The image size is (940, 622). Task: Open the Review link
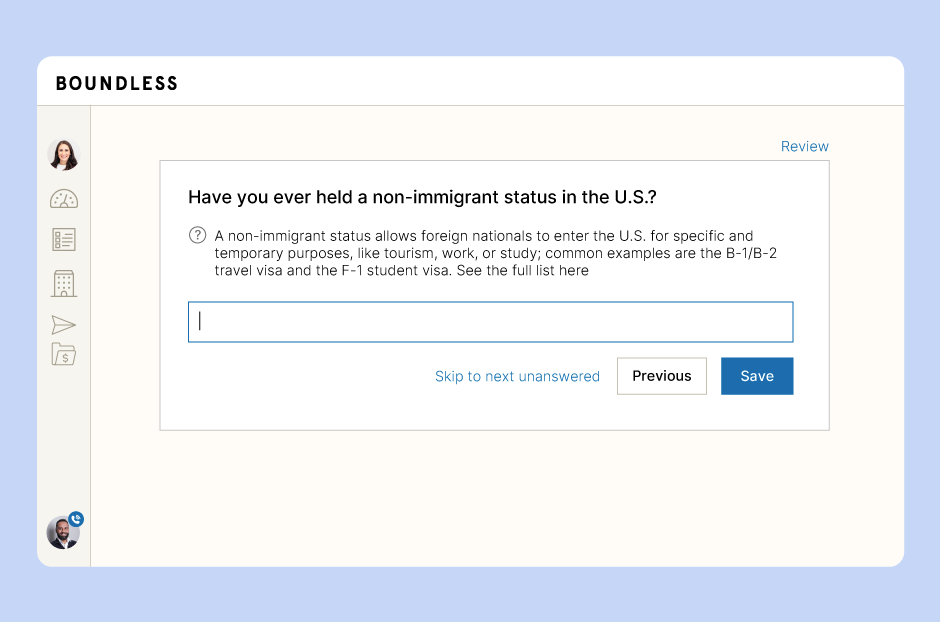tap(805, 146)
